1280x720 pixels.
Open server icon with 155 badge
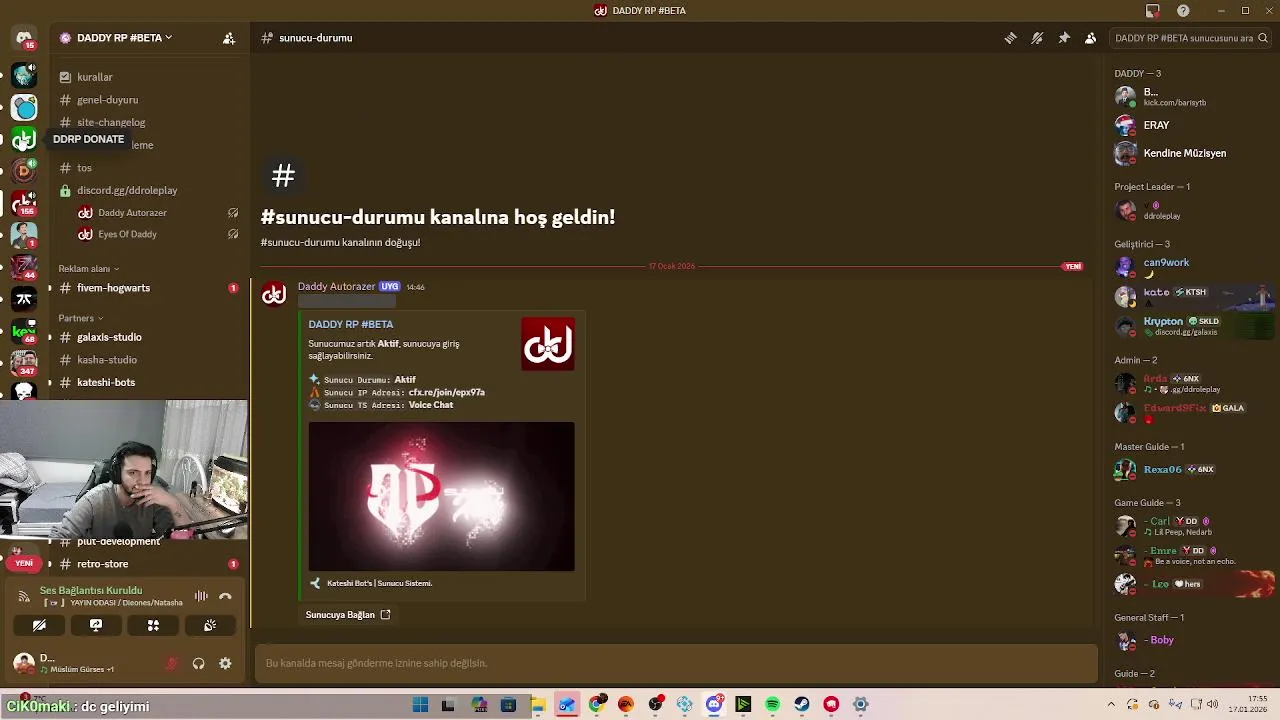click(x=24, y=203)
